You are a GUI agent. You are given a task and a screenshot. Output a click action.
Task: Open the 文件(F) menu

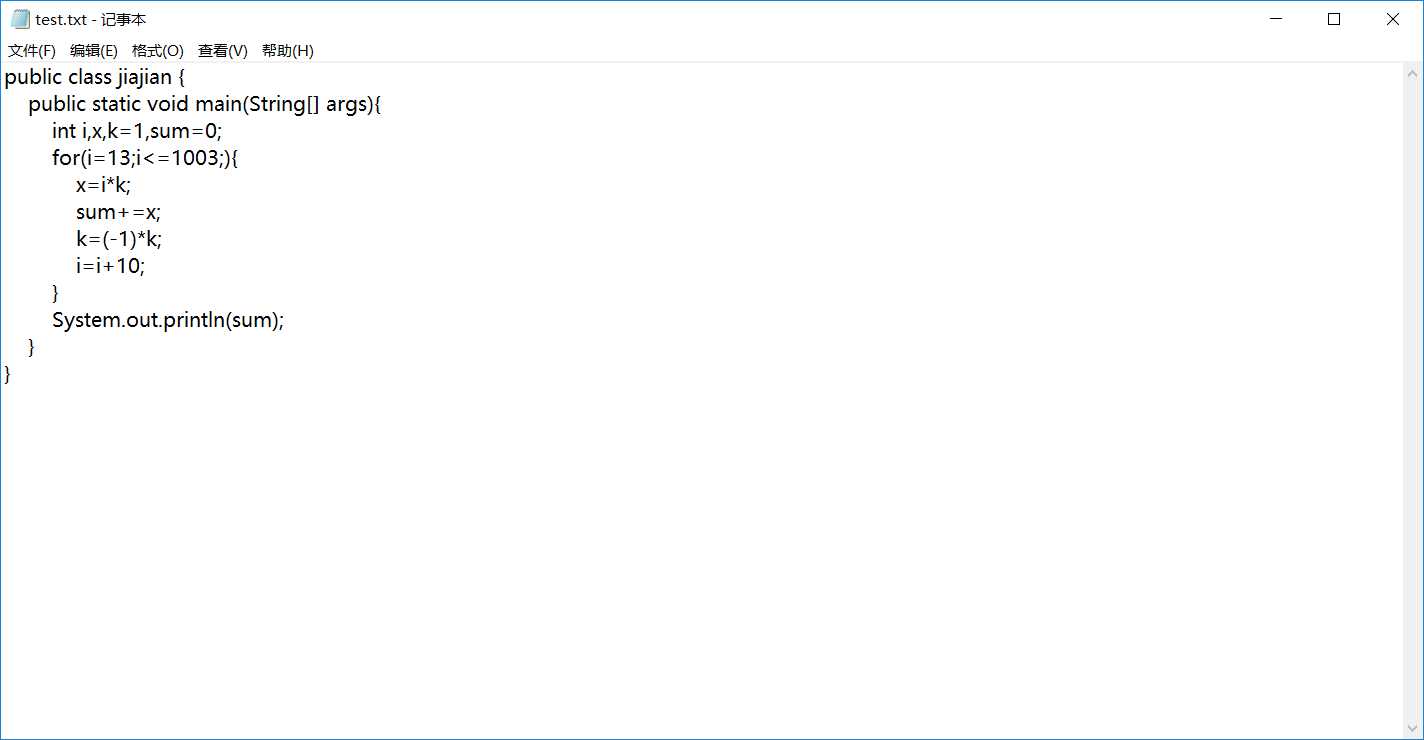coord(32,51)
